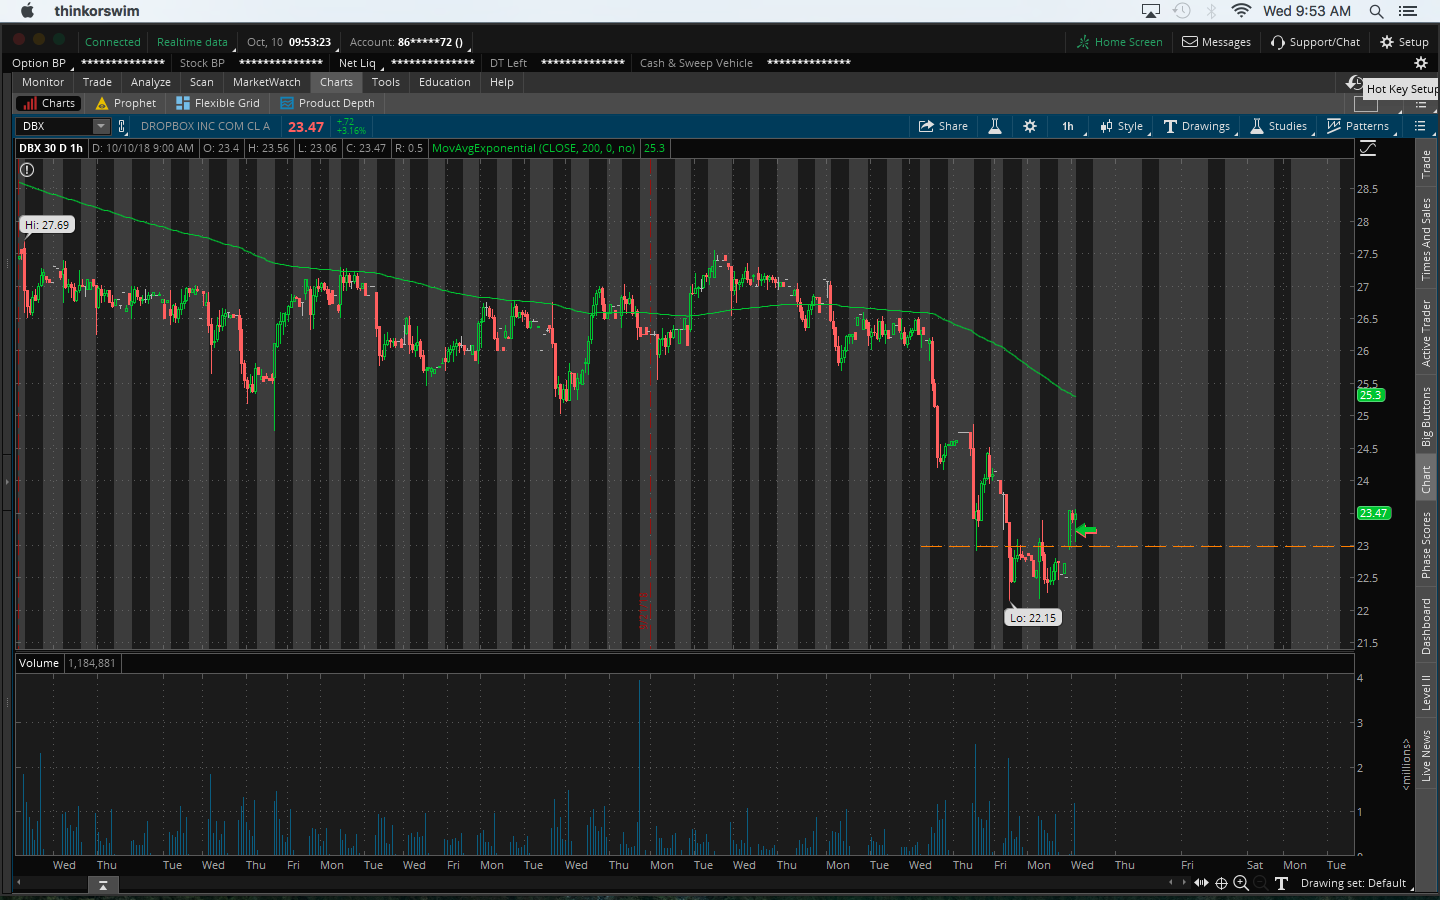Select the Charts sub-tab with bar icon
This screenshot has width=1440, height=900.
[x=48, y=103]
